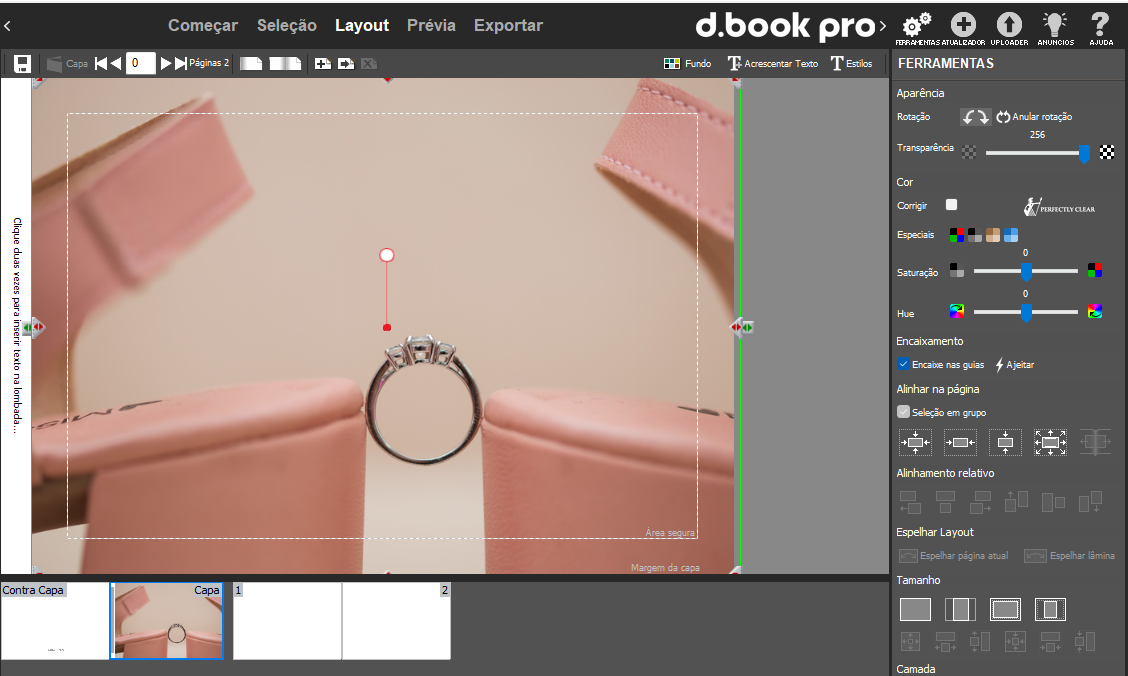This screenshot has width=1128, height=676.
Task: Select the Contra Capa thumbnail
Action: tap(55, 621)
